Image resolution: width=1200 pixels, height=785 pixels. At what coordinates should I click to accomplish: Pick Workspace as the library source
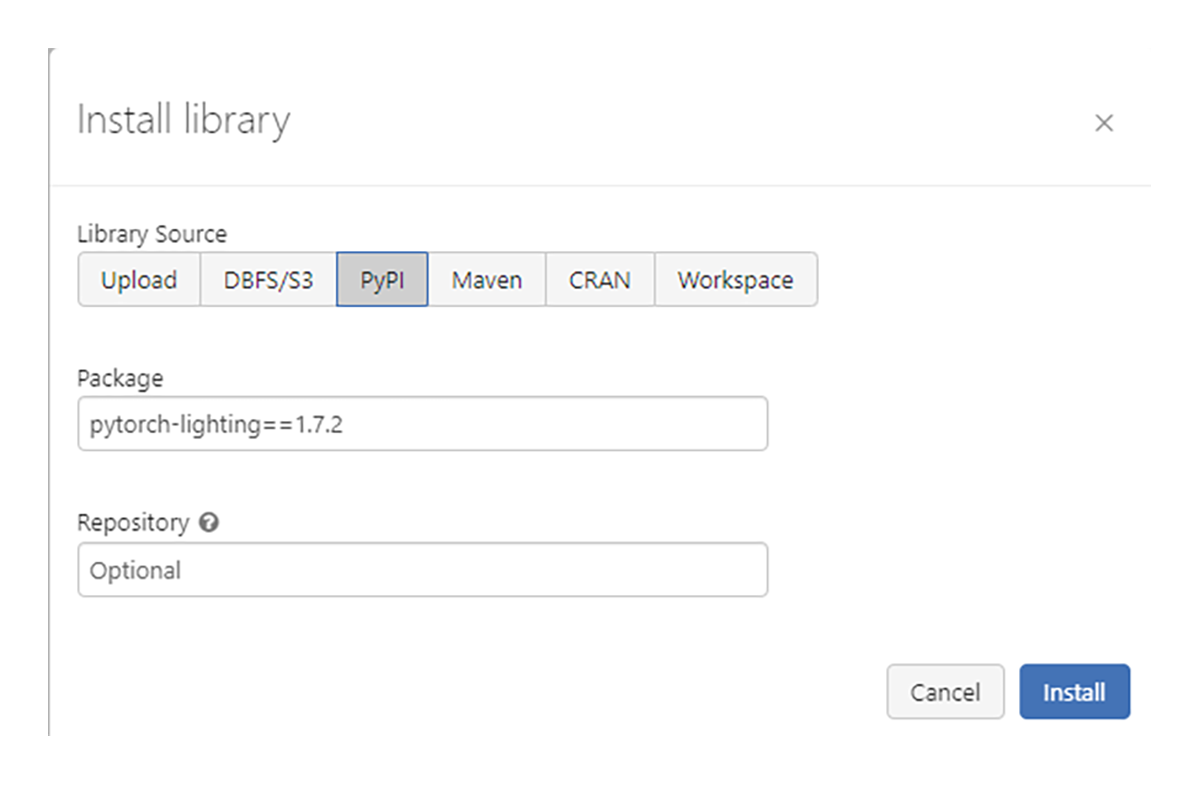pyautogui.click(x=735, y=280)
